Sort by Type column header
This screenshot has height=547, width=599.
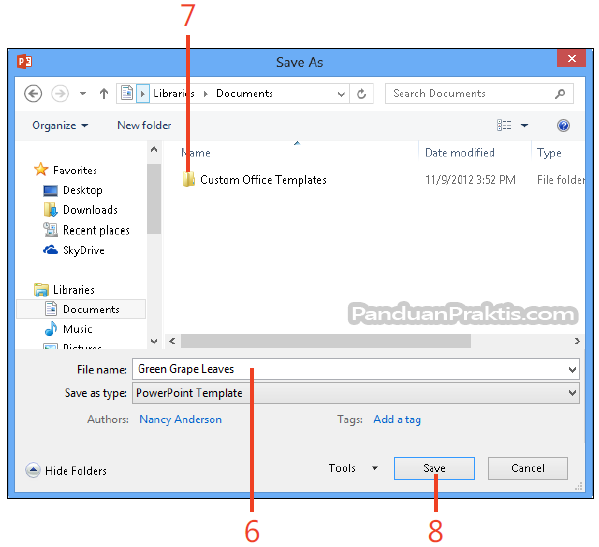pyautogui.click(x=549, y=153)
